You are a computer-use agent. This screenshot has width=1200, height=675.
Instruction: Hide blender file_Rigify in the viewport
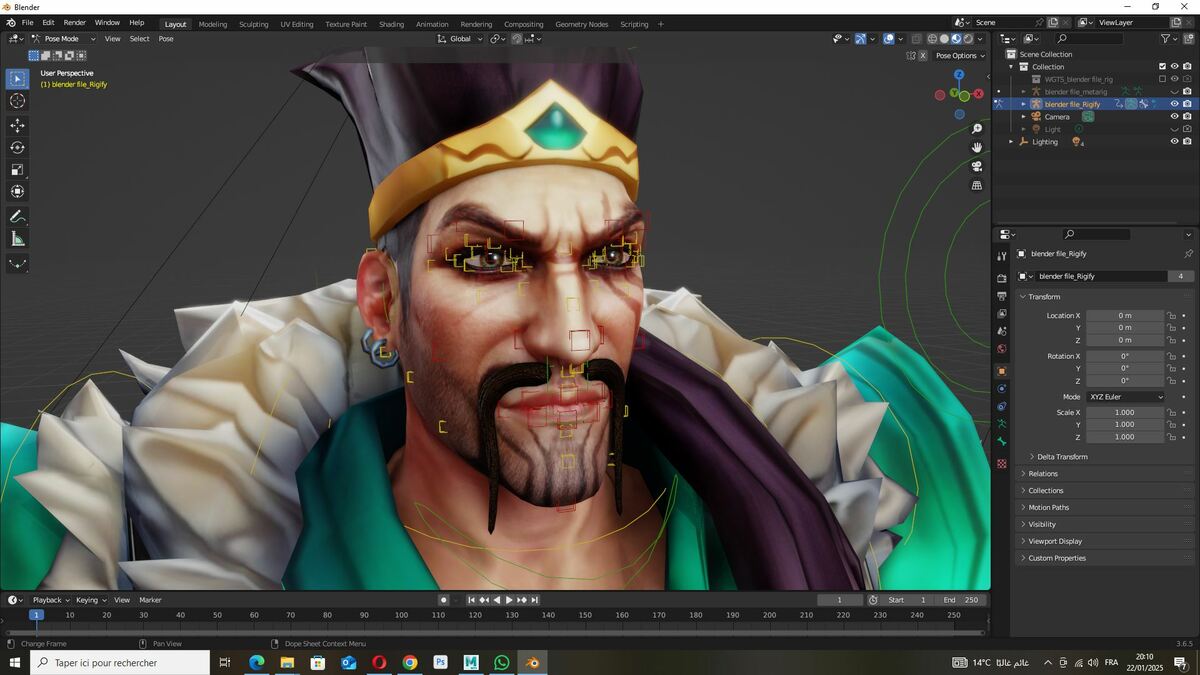tap(1175, 104)
